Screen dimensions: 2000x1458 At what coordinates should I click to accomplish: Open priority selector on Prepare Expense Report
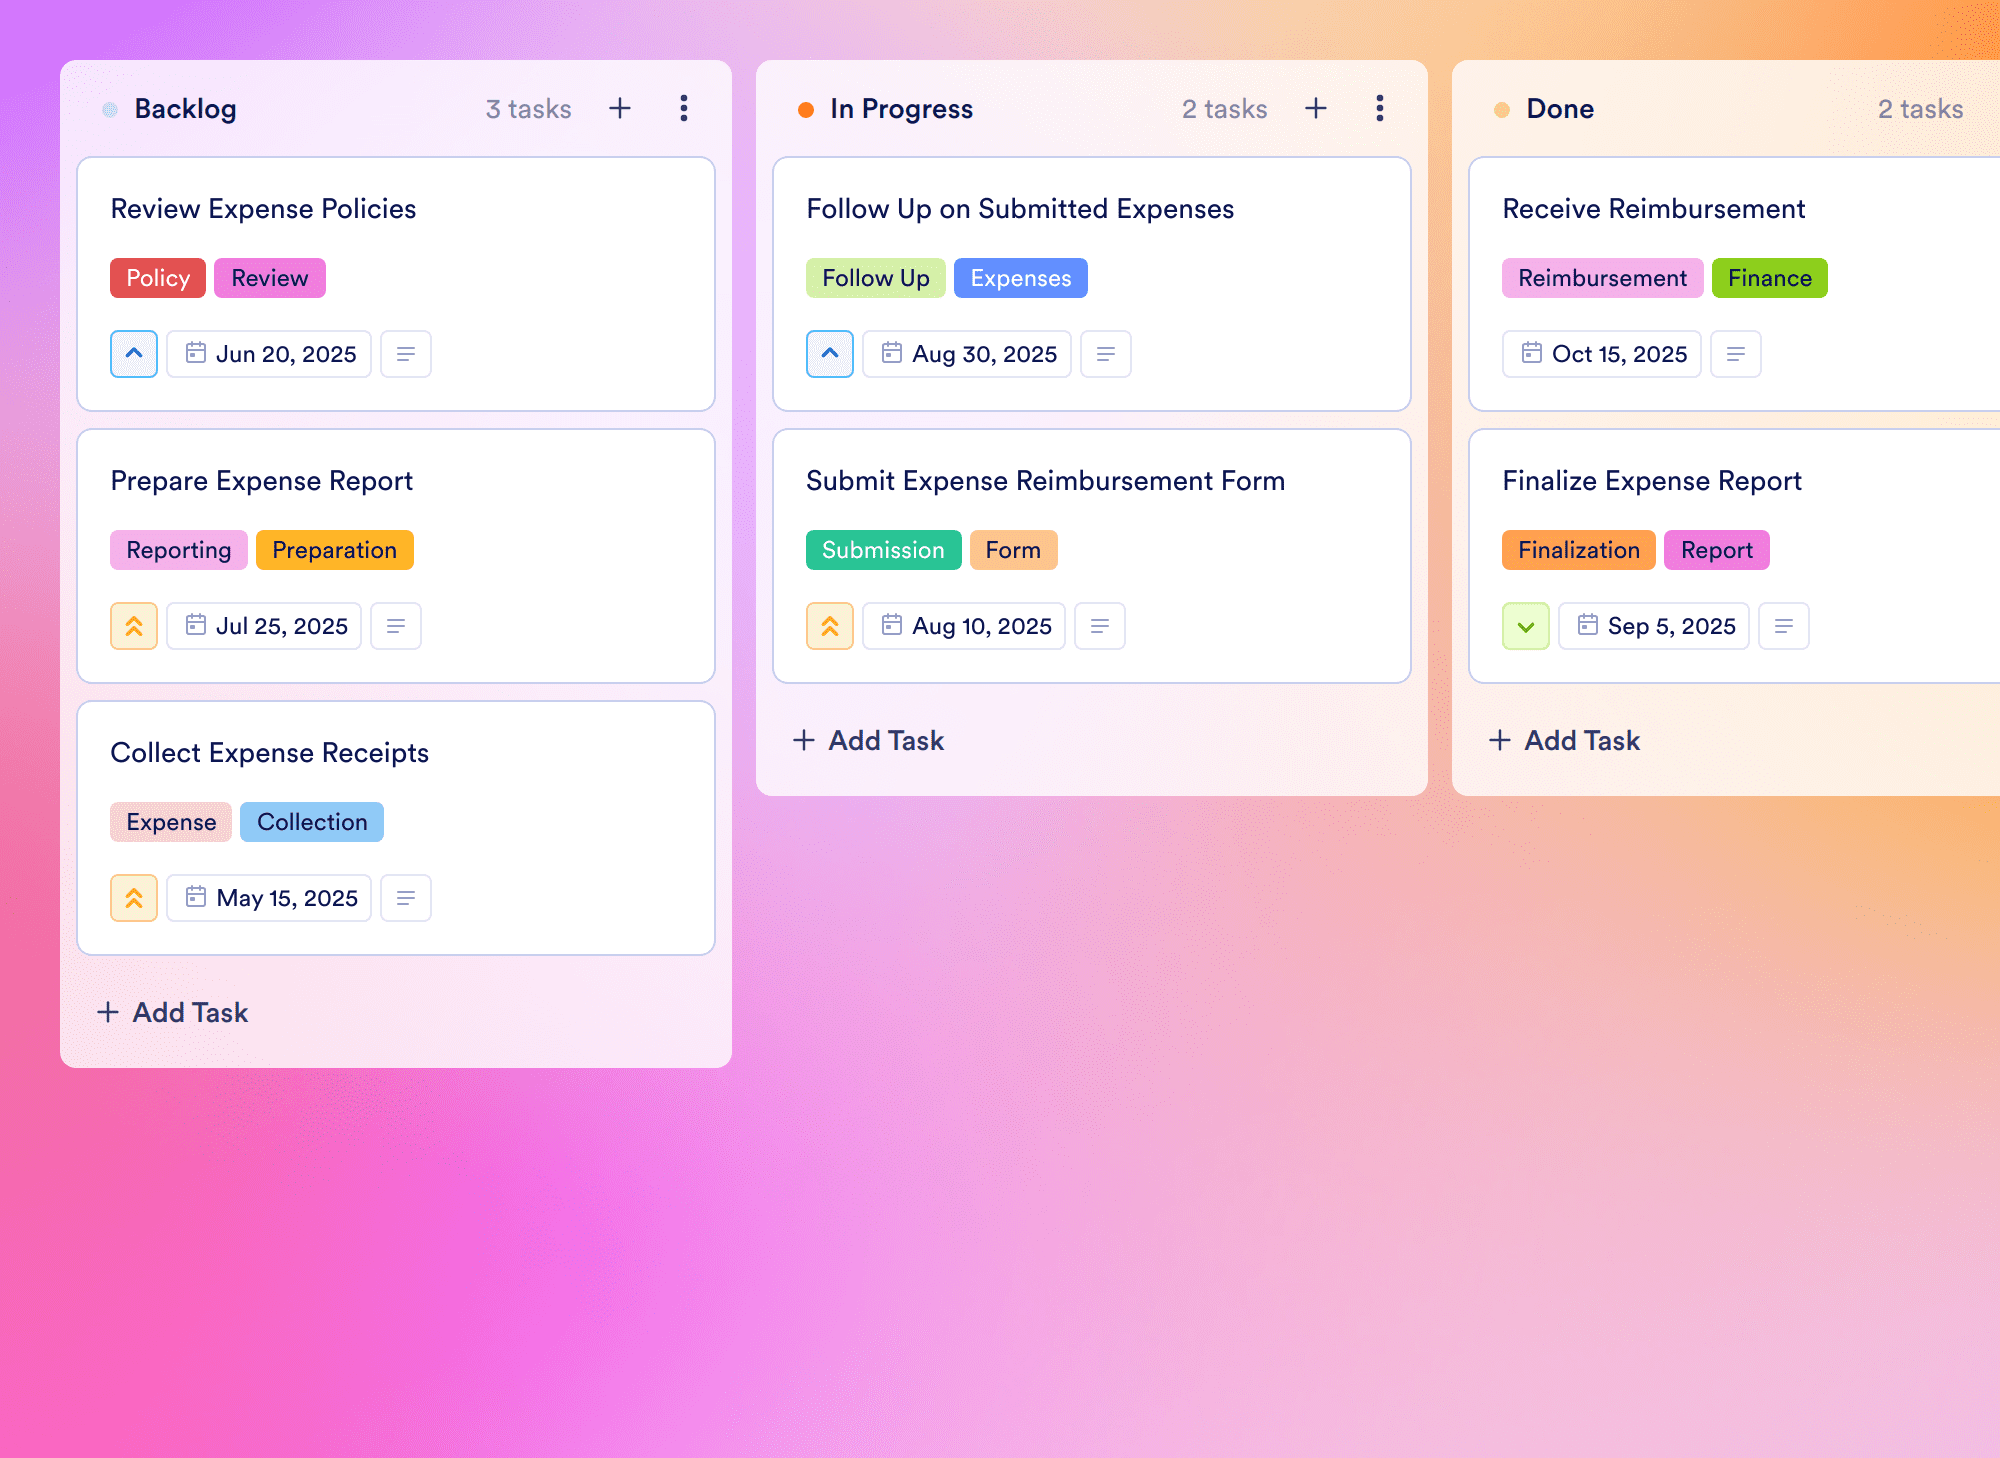point(134,626)
